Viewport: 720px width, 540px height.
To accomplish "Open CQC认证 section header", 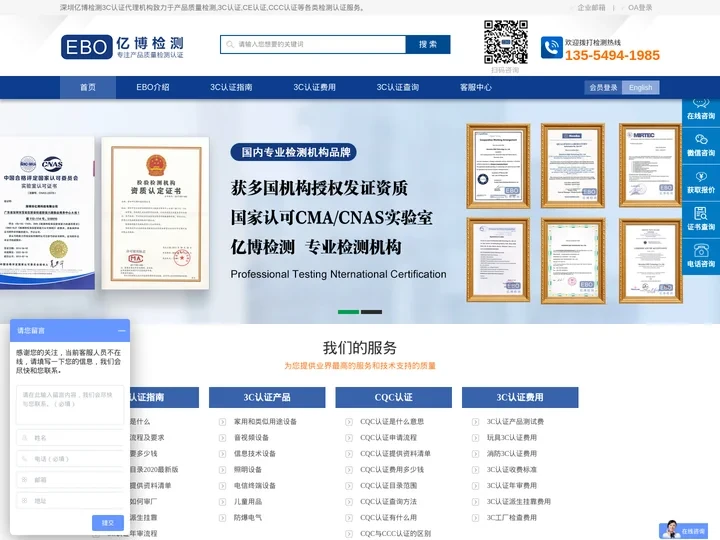I will 394,397.
